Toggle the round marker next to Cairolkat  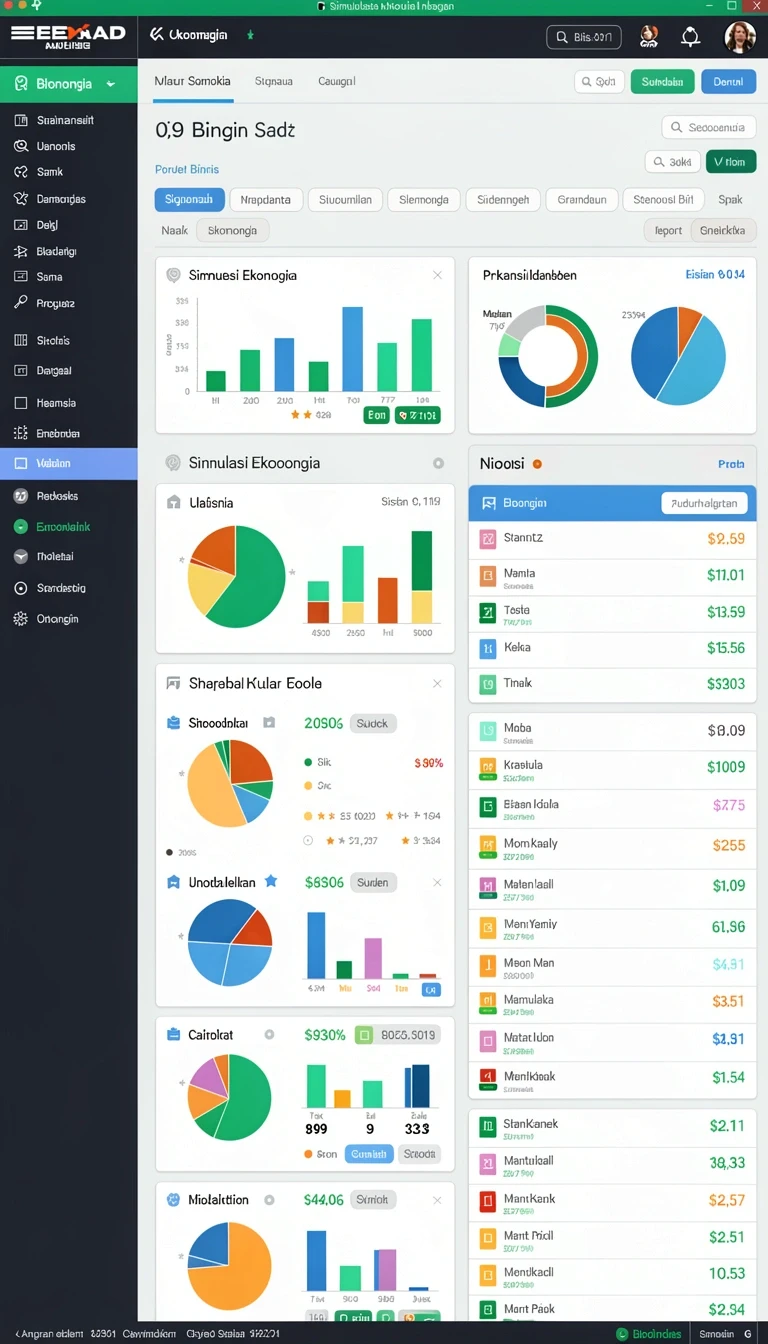coord(269,1035)
